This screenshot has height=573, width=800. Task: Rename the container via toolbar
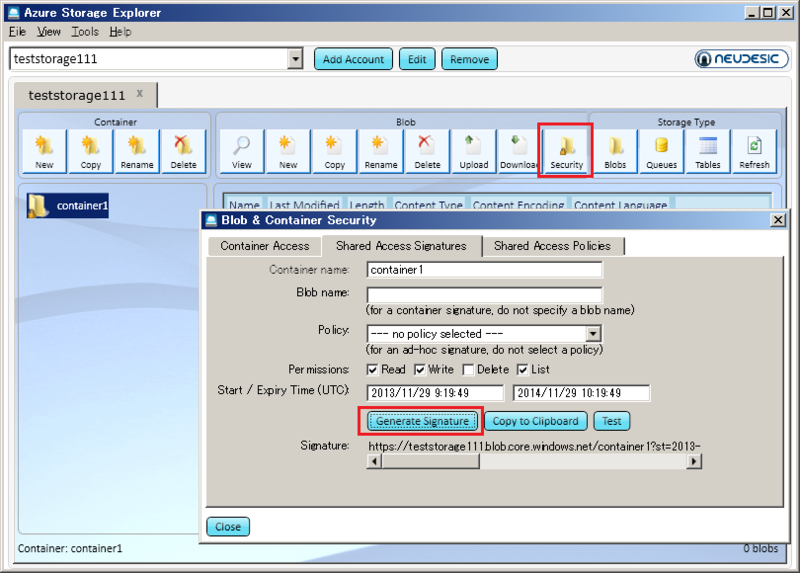tap(137, 152)
